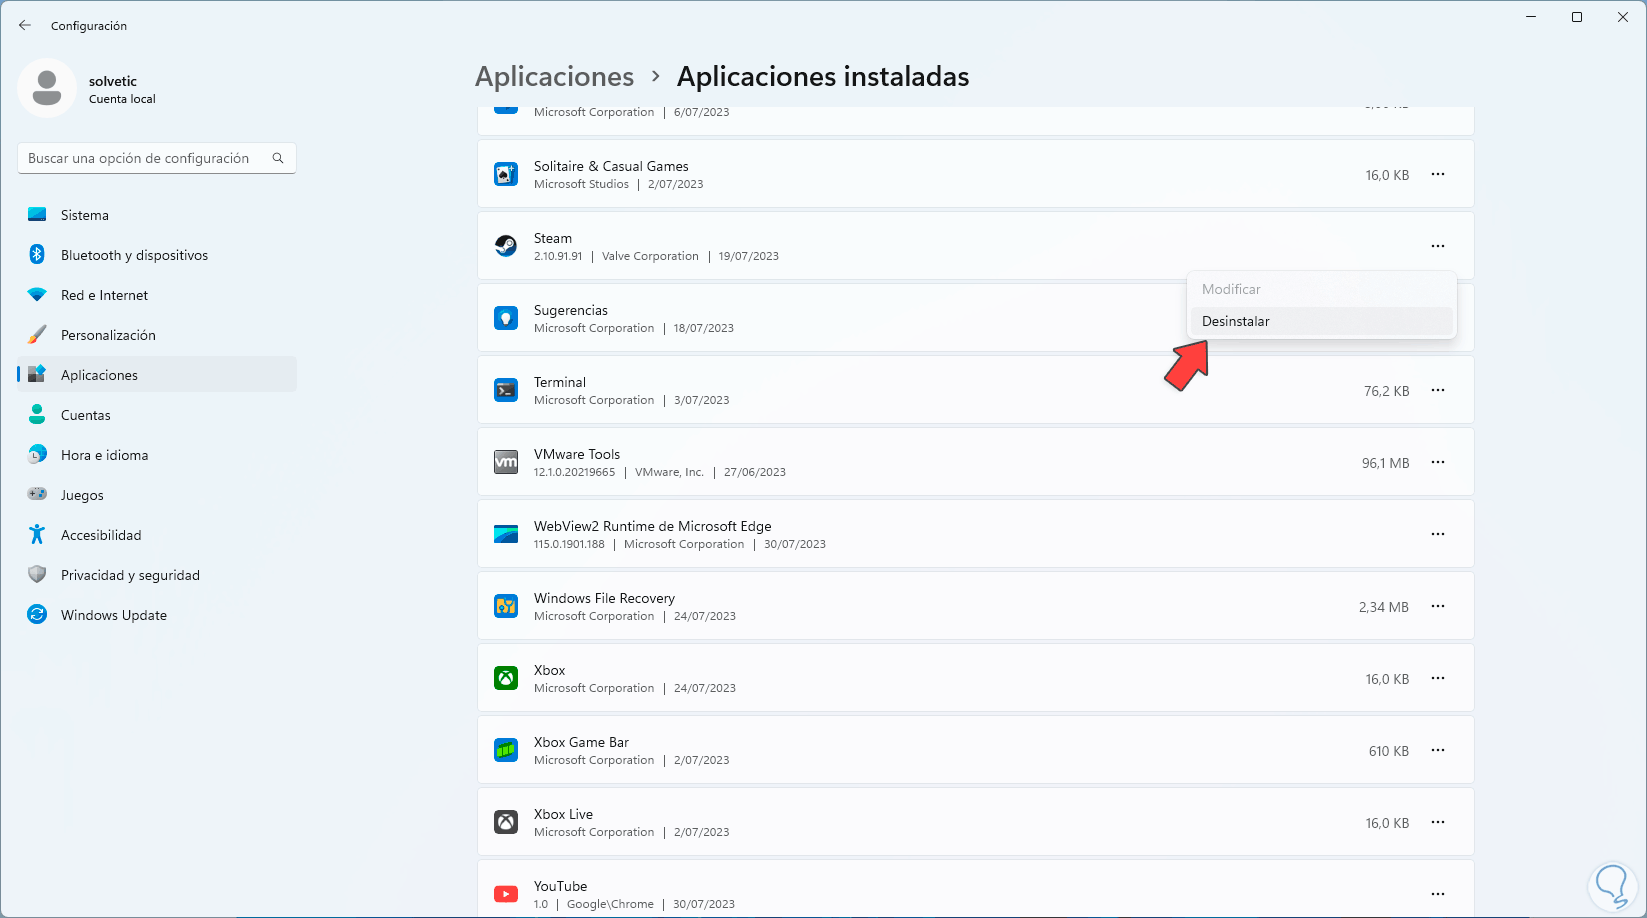Click the YouTube app icon
This screenshot has width=1647, height=918.
click(506, 894)
